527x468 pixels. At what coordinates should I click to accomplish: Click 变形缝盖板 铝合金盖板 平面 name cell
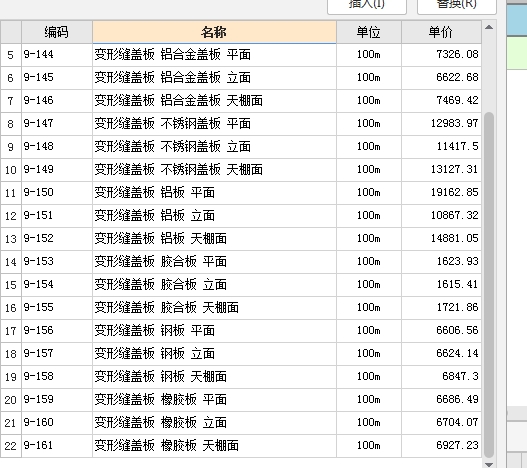[214, 55]
